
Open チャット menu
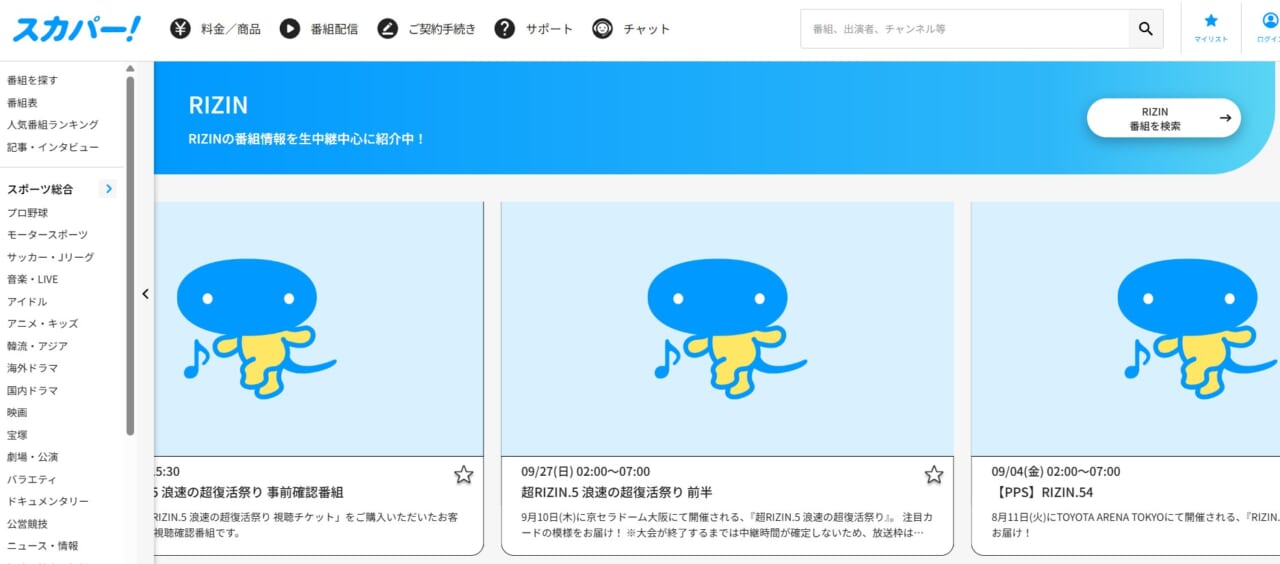(647, 29)
